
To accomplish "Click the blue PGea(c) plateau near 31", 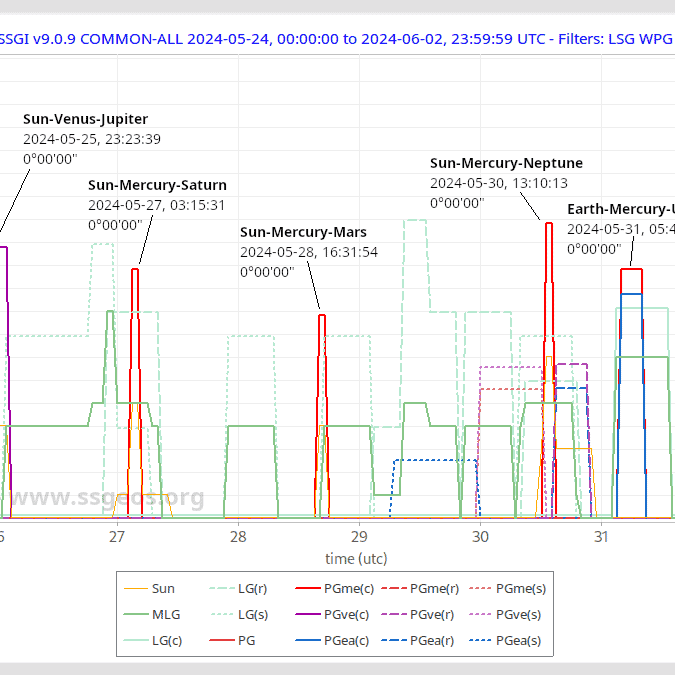I will (631, 294).
